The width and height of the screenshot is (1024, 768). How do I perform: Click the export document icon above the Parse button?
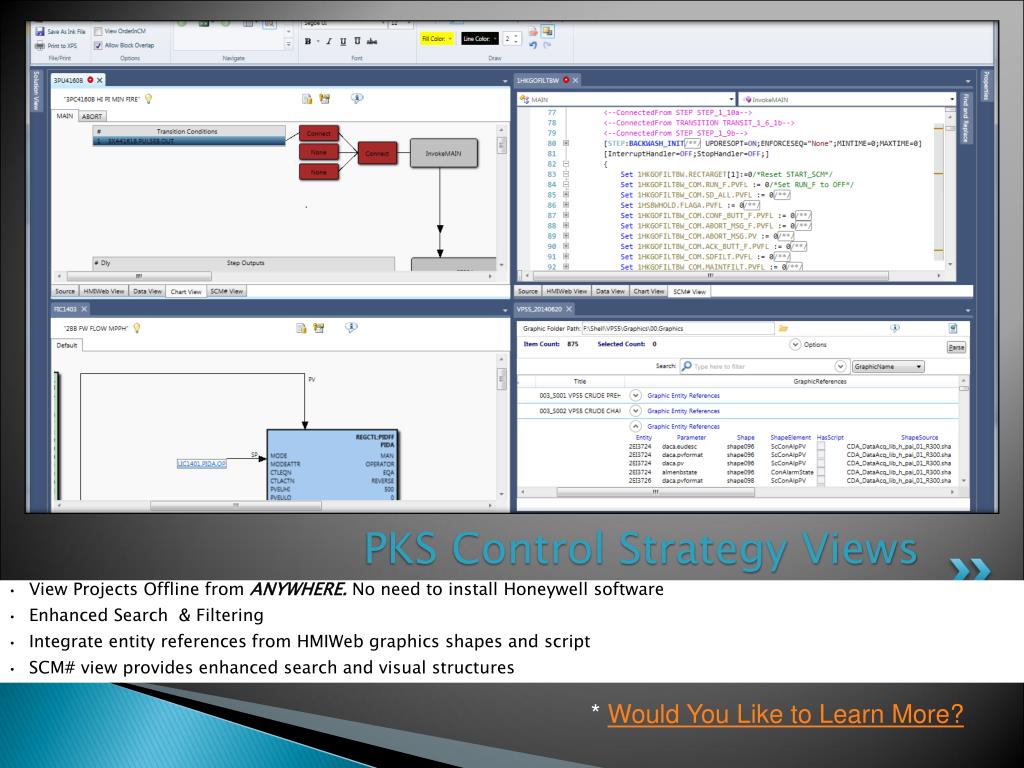953,328
